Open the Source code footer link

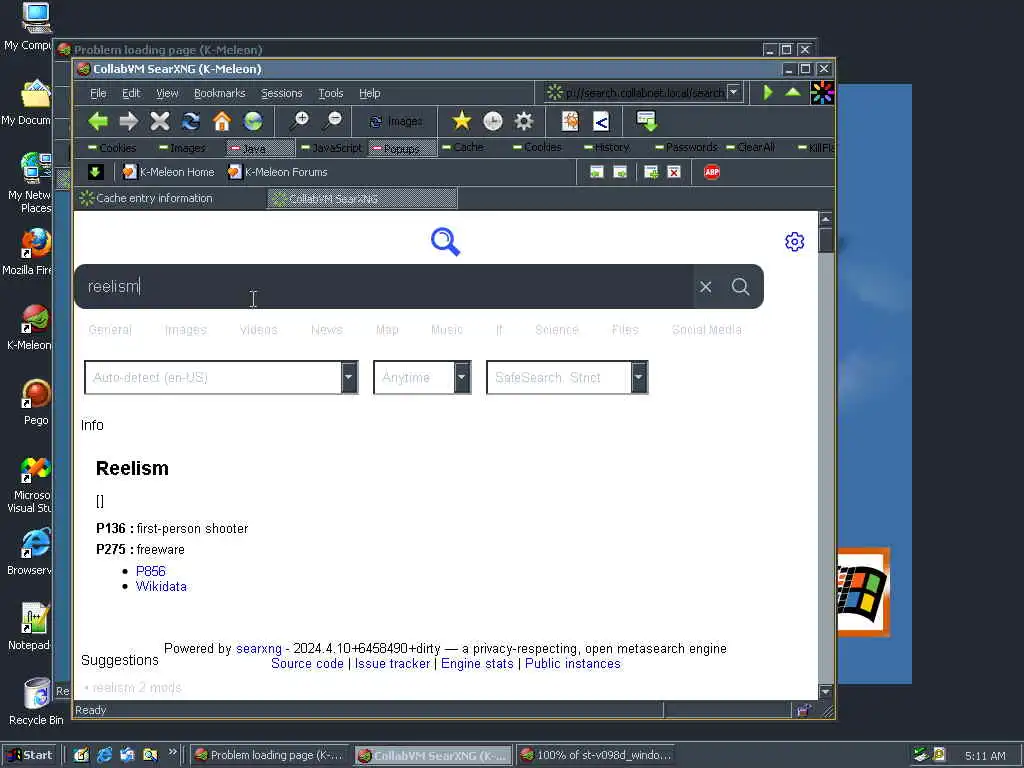307,664
